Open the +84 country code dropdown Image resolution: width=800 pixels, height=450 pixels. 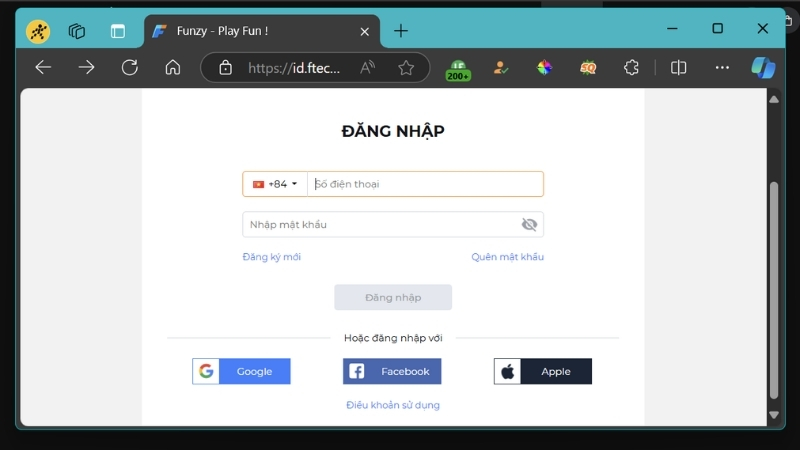pyautogui.click(x=275, y=184)
